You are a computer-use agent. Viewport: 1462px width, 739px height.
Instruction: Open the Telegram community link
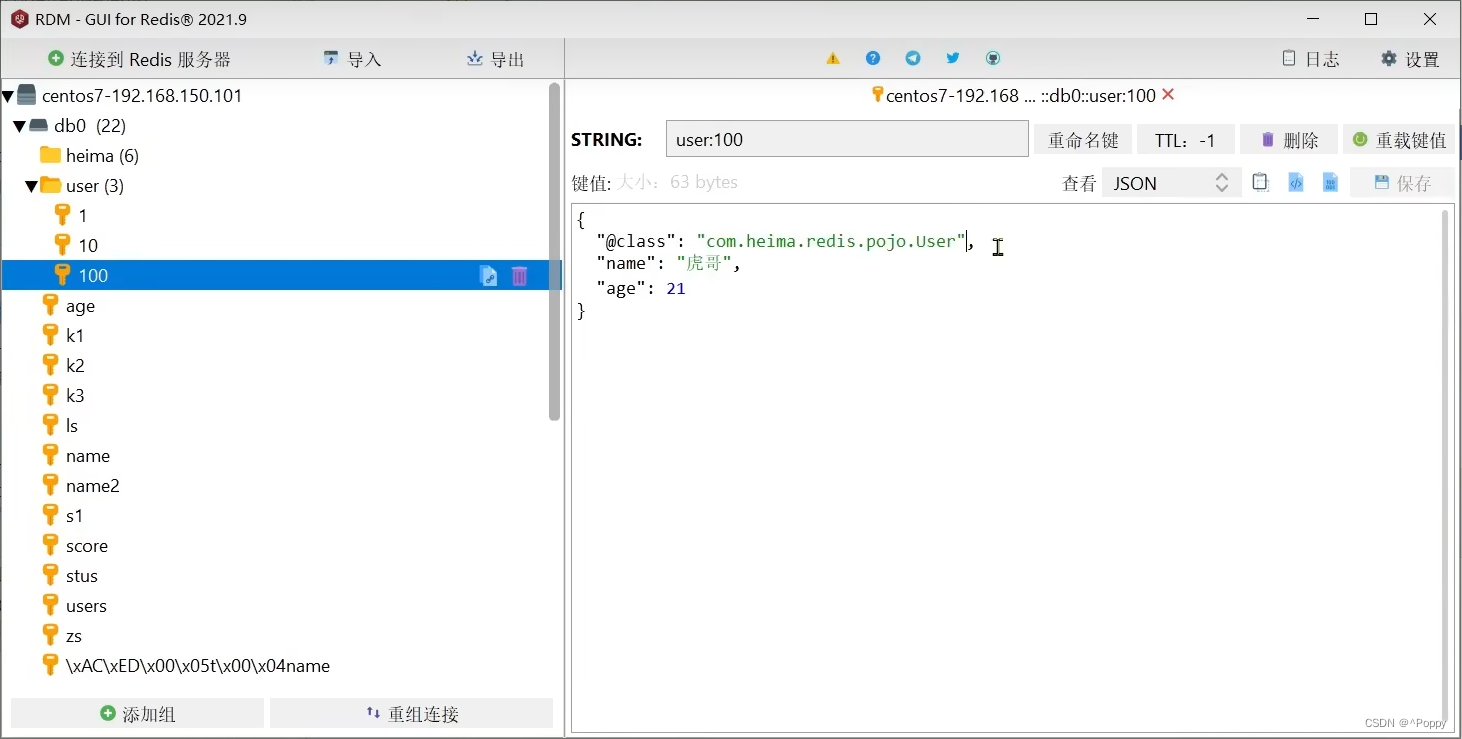coord(913,58)
